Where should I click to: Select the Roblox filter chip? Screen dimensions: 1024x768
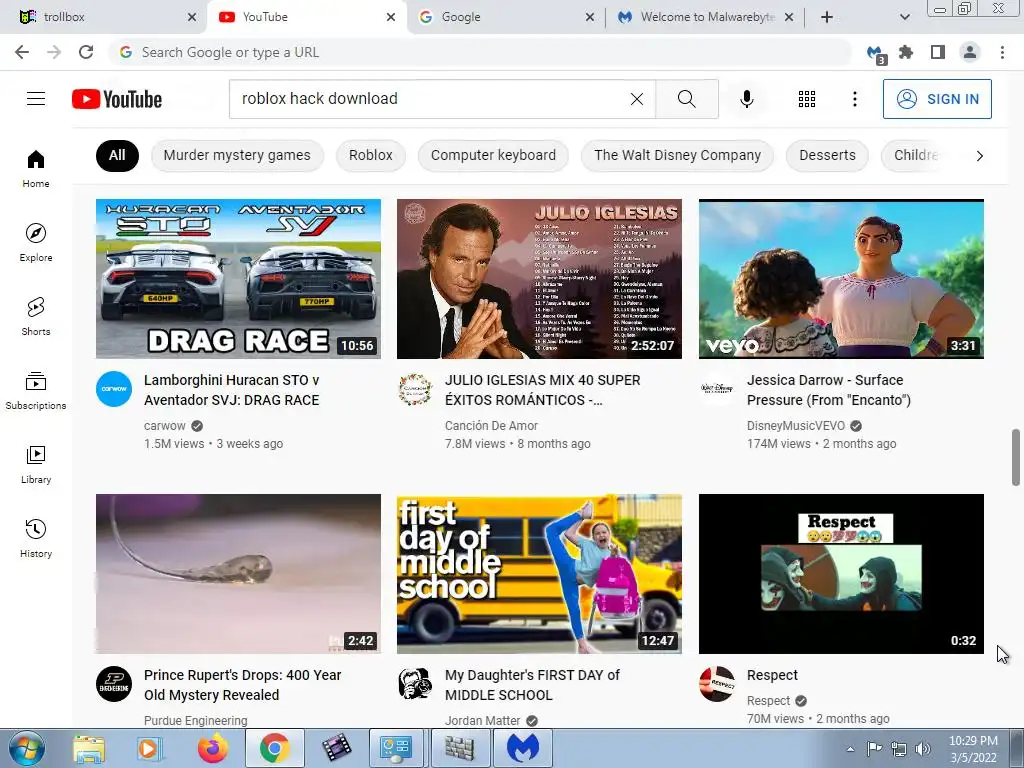tap(370, 155)
